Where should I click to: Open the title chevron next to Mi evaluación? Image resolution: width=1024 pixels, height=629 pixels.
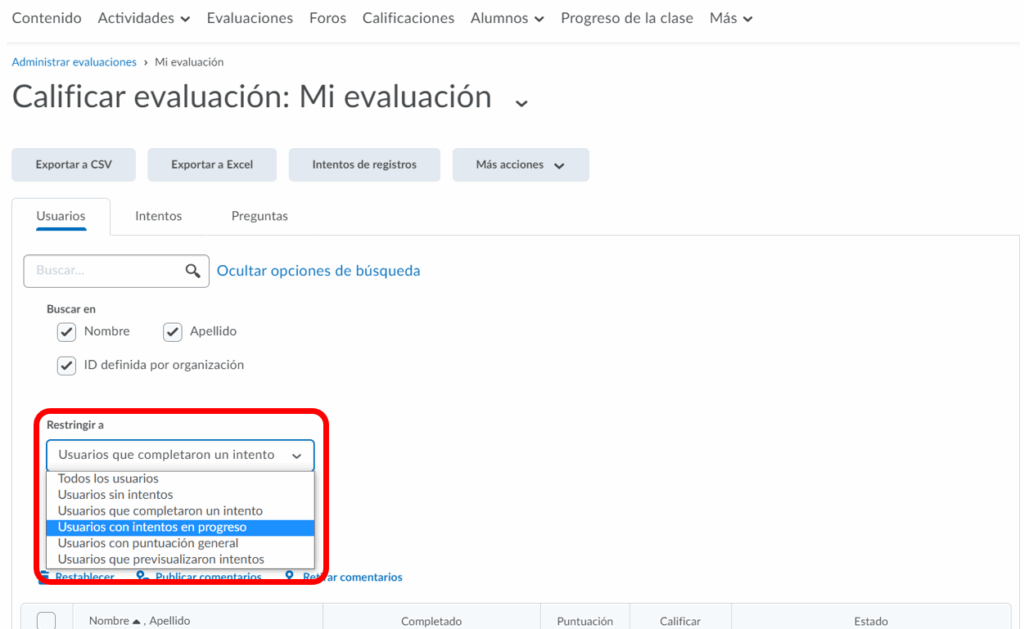[x=520, y=102]
